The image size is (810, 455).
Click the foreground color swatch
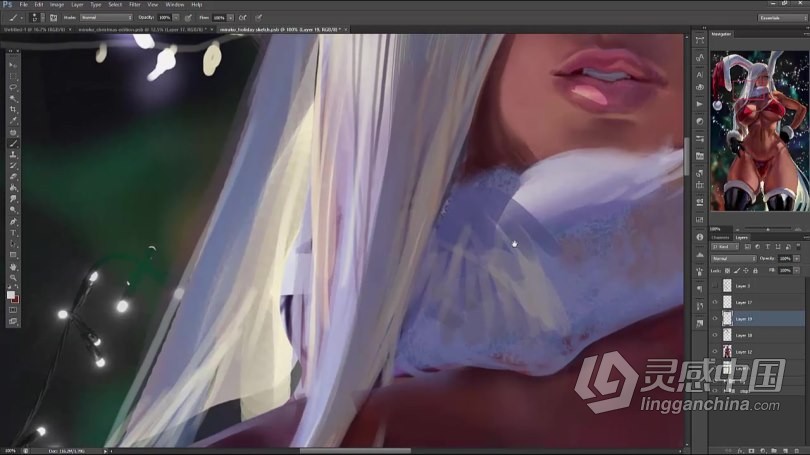tap(10, 295)
